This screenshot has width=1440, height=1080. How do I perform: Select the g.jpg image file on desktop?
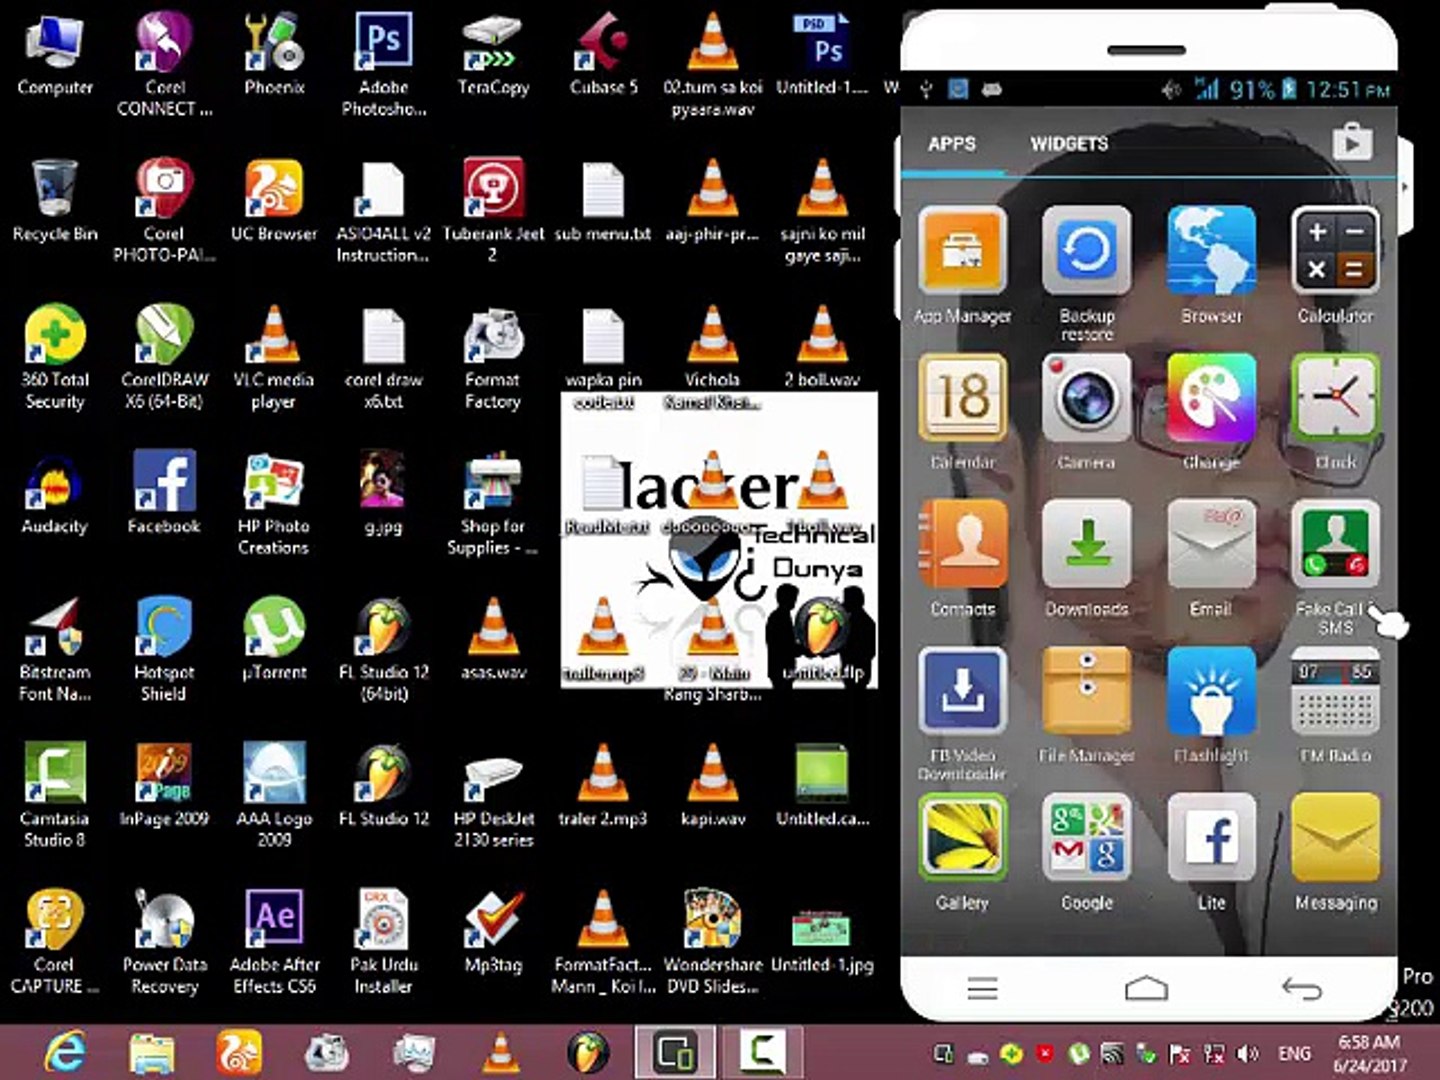[384, 493]
